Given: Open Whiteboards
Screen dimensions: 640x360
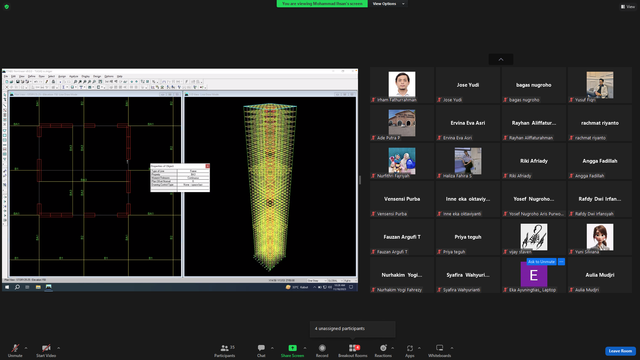Looking at the screenshot, I should point(440,350).
